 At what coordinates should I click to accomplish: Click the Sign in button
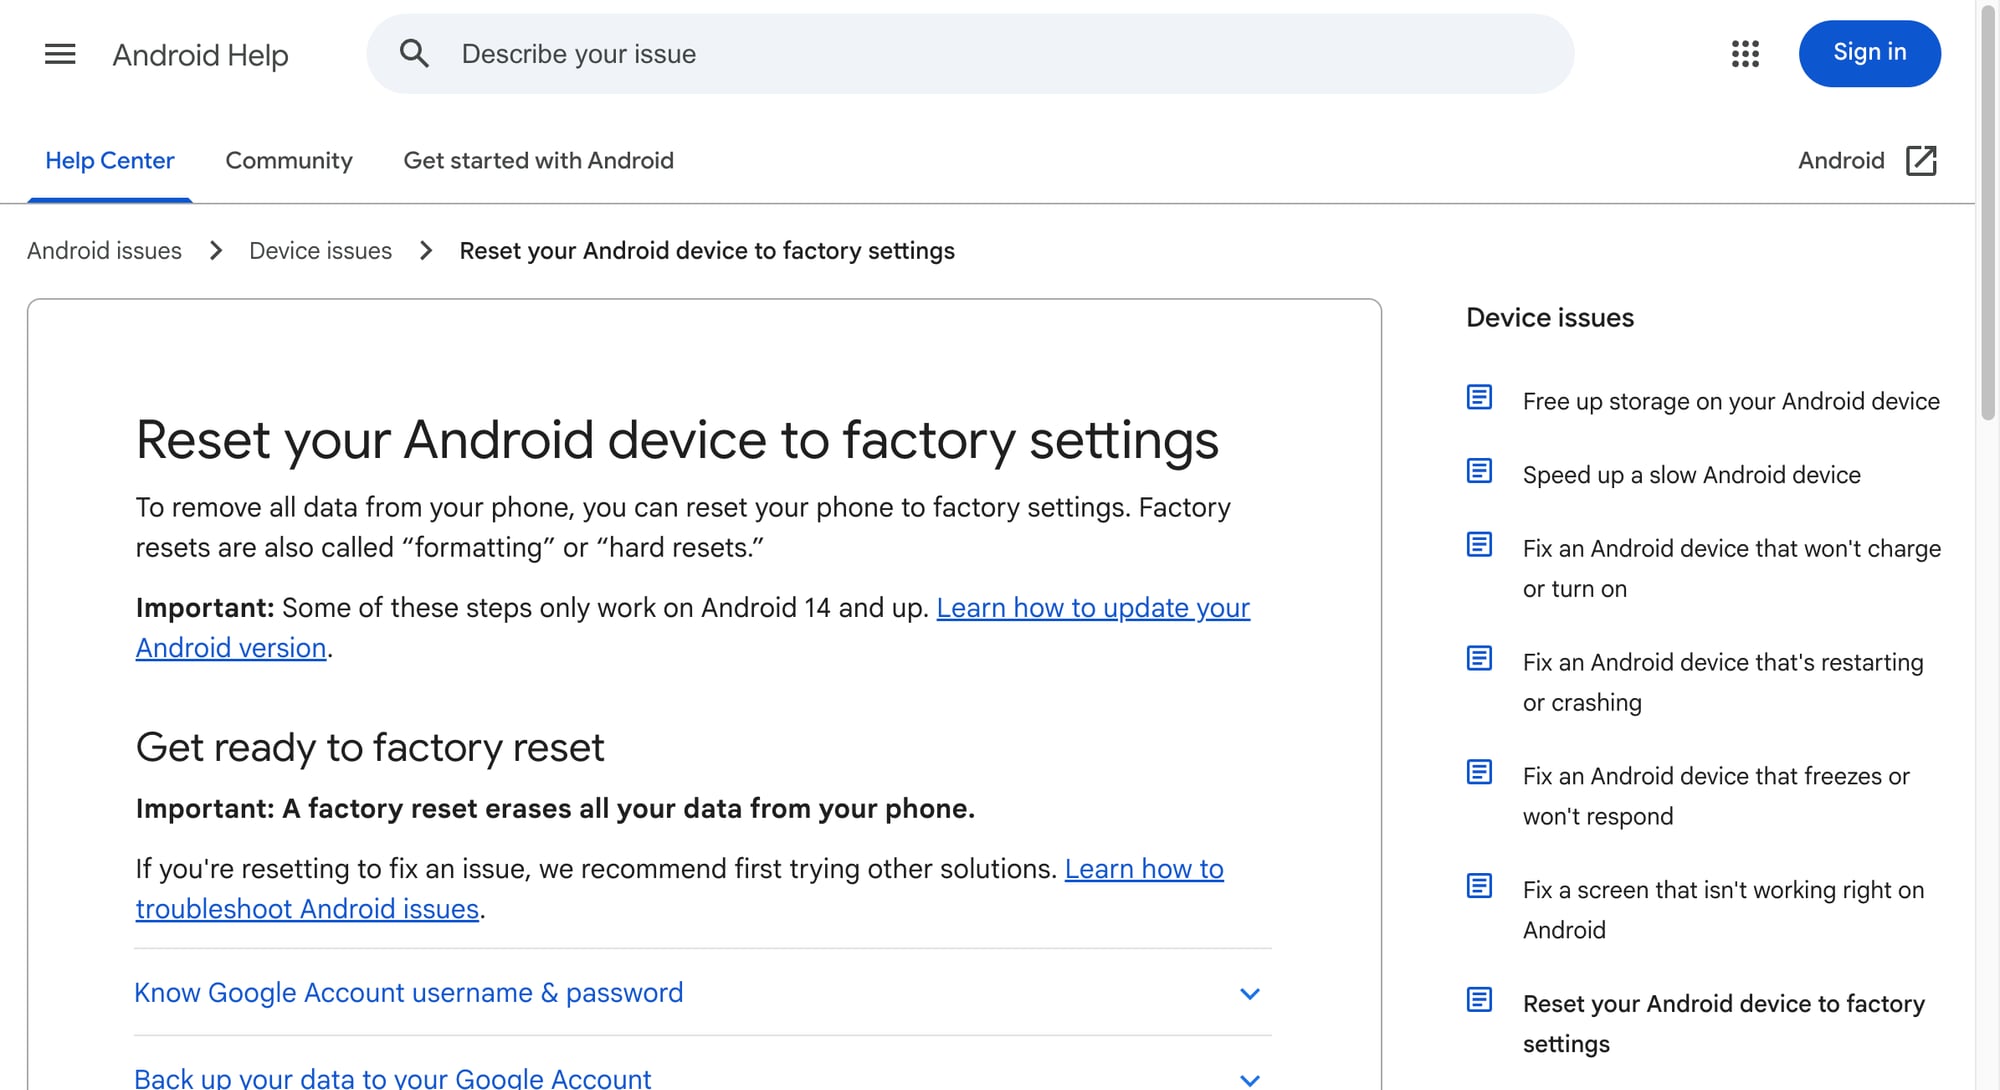click(x=1869, y=53)
